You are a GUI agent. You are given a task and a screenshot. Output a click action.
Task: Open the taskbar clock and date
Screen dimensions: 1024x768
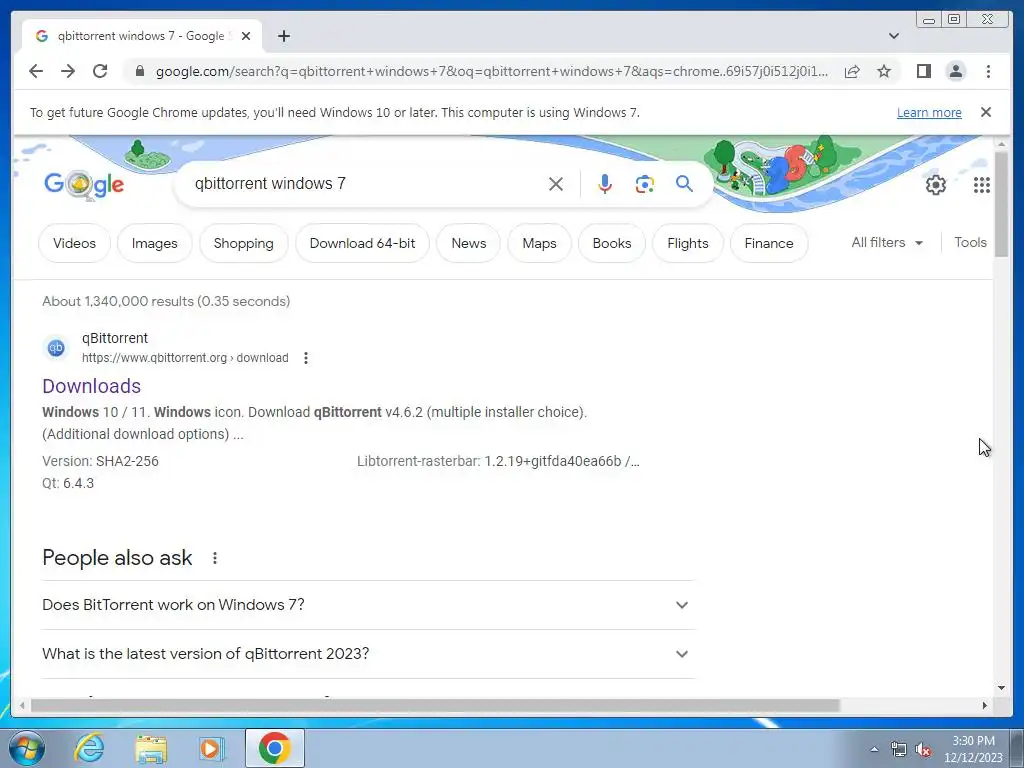(x=973, y=749)
